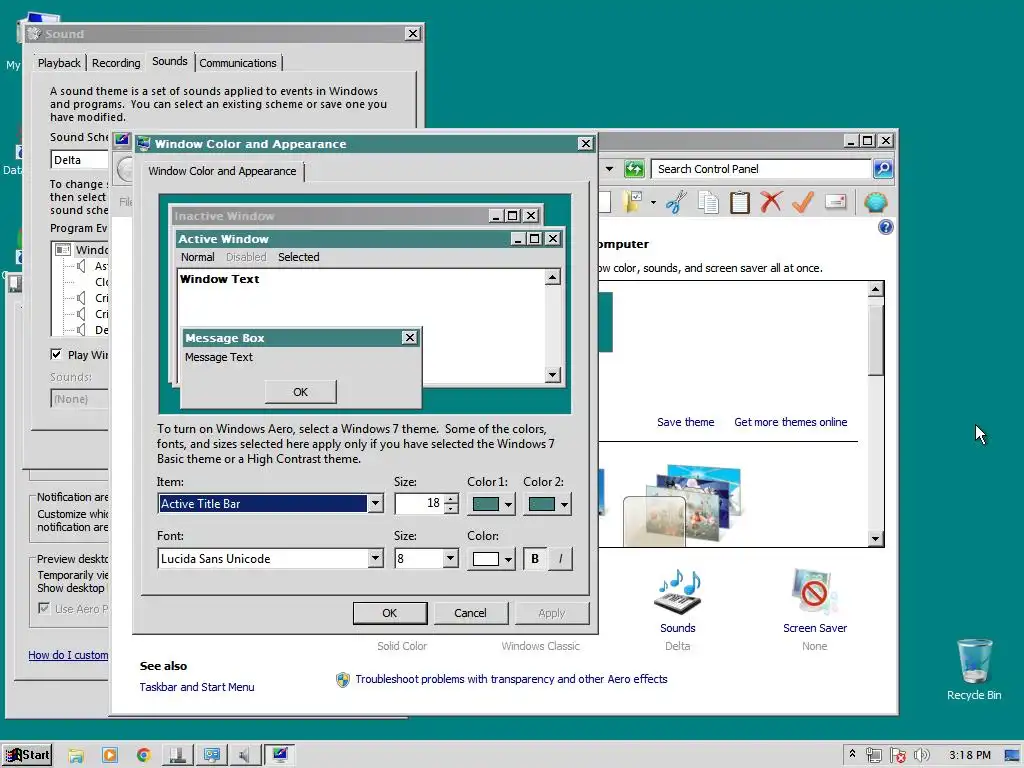Click the teal shell icon in toolbar
This screenshot has width=1024, height=768.
(875, 202)
